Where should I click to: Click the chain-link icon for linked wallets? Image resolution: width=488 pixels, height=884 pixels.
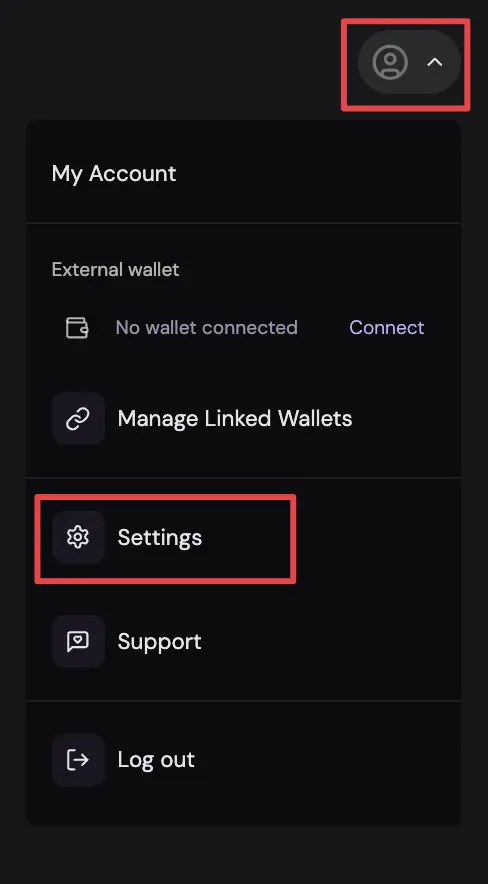pyautogui.click(x=78, y=419)
